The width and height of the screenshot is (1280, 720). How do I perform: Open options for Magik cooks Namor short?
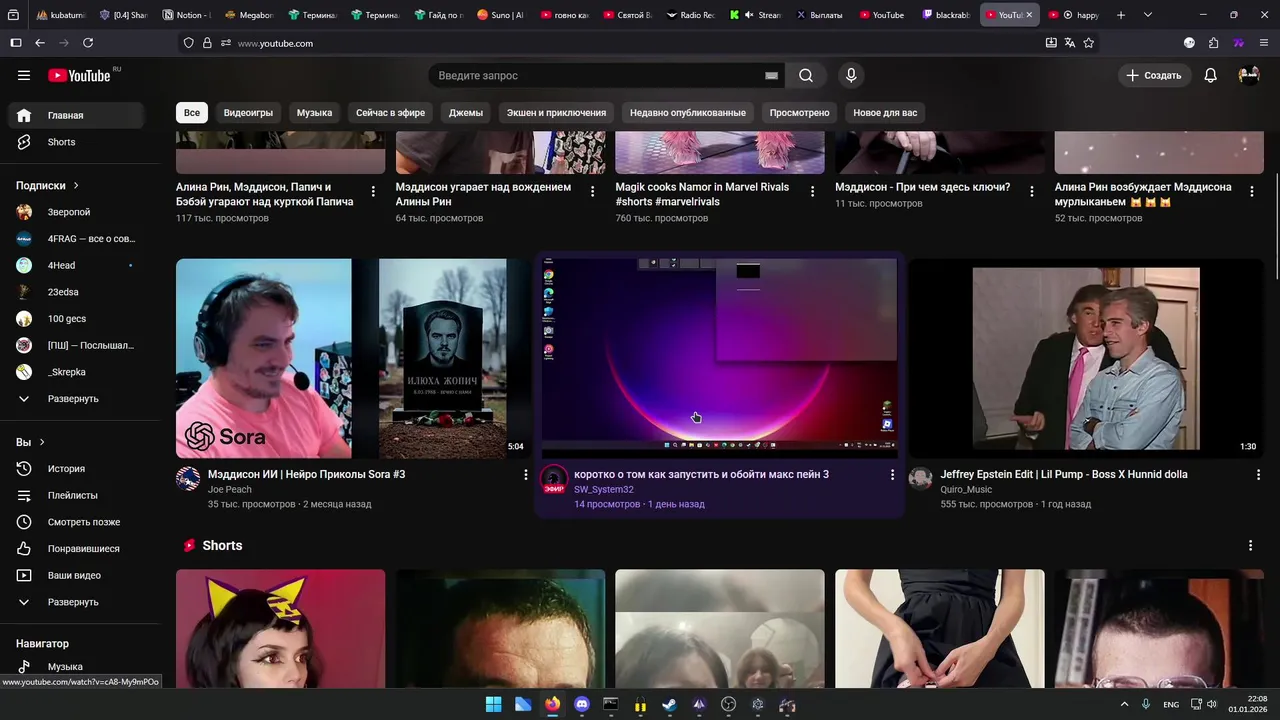pyautogui.click(x=812, y=191)
